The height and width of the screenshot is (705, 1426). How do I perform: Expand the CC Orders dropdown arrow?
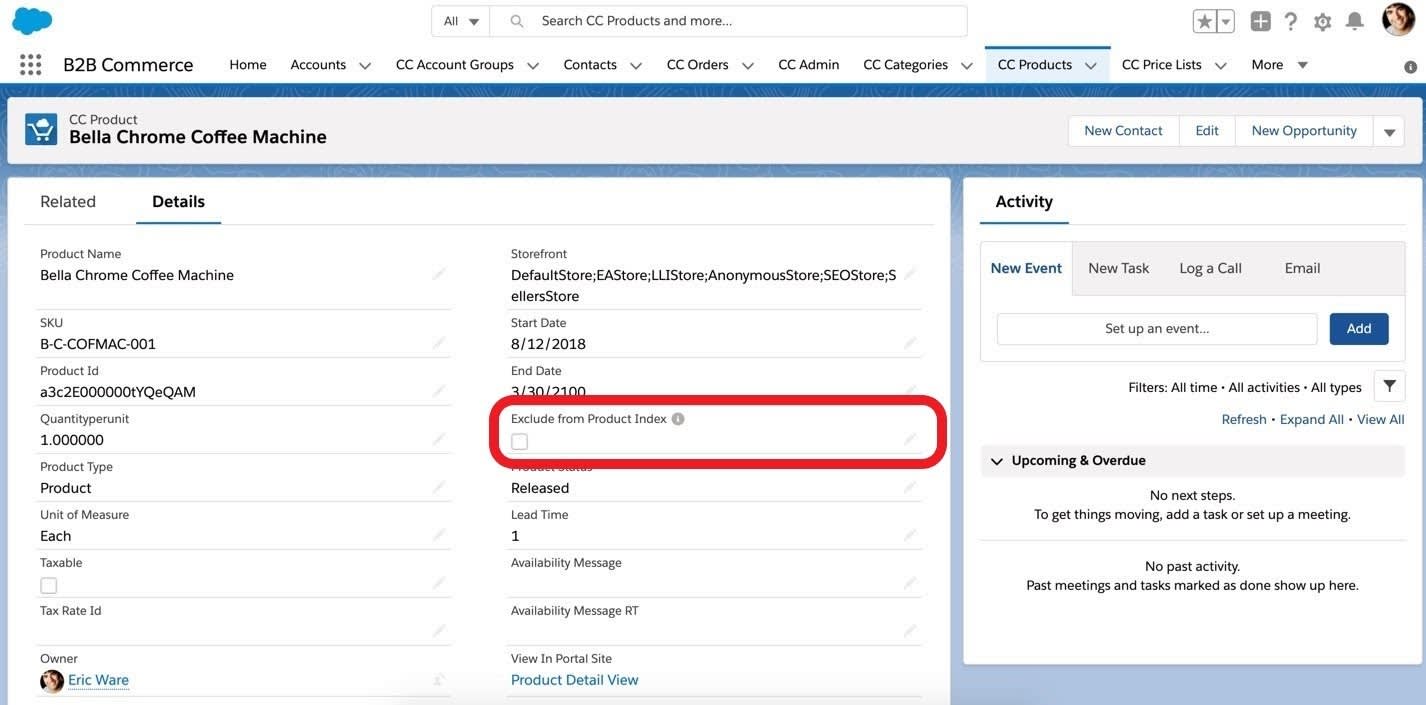[748, 65]
